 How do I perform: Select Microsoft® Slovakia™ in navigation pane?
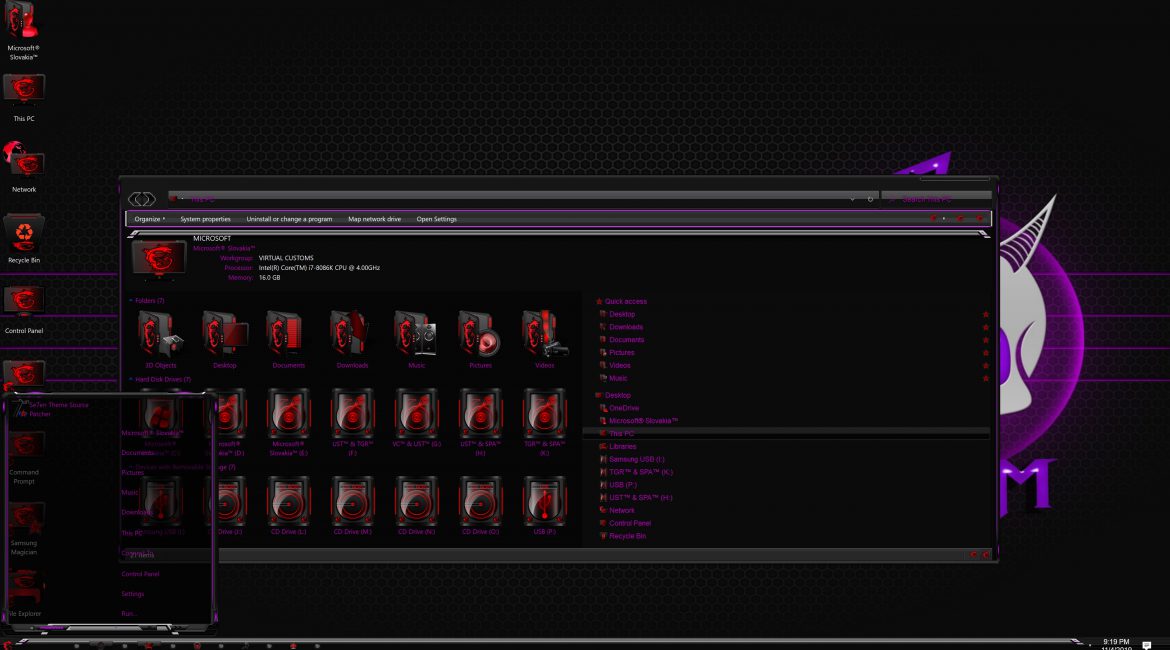[x=643, y=421]
